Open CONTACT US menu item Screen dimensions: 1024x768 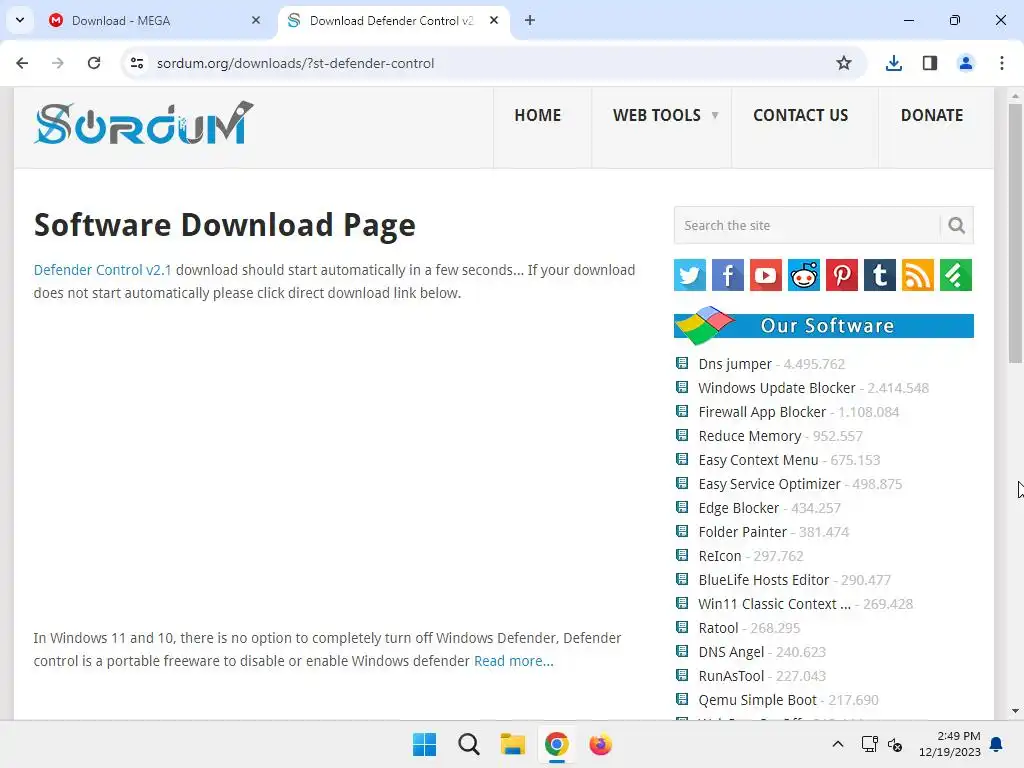click(x=801, y=116)
